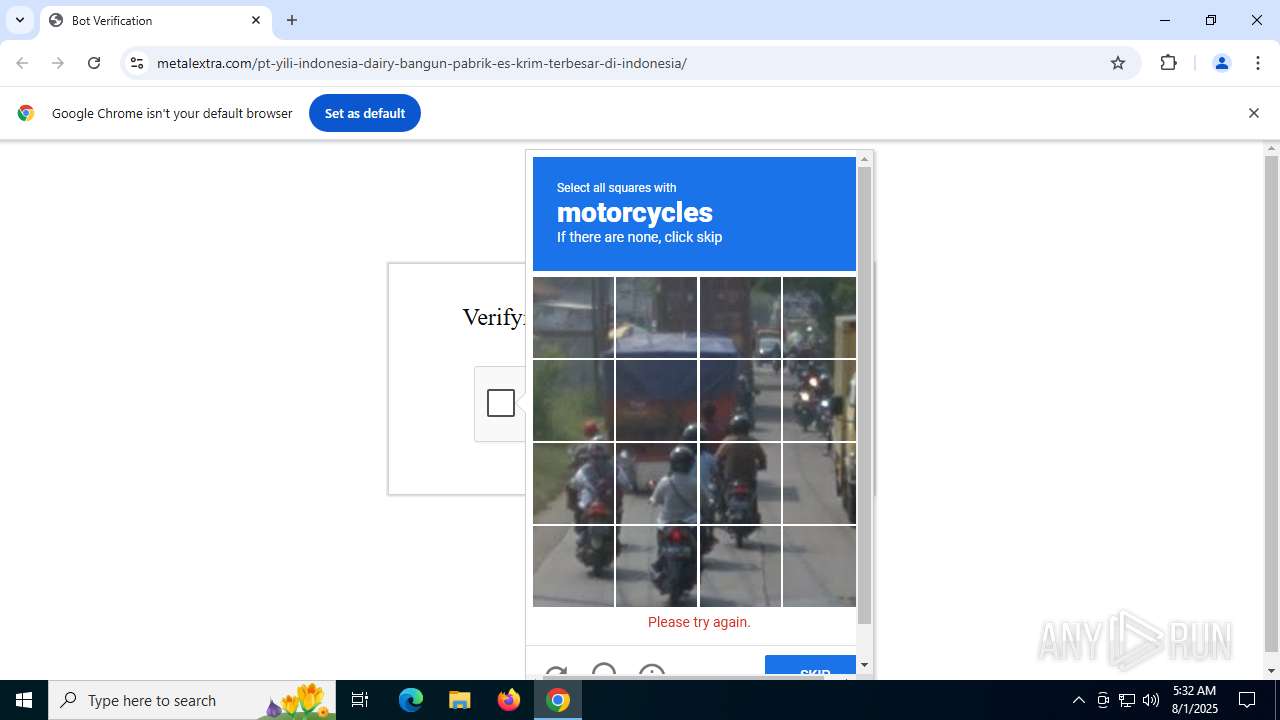Show hidden system tray icons

click(x=1078, y=700)
